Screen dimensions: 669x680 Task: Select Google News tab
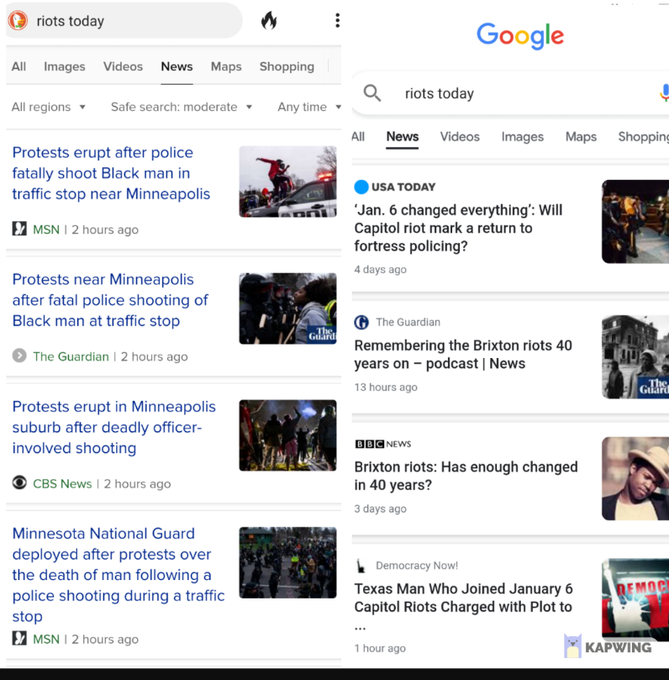pyautogui.click(x=402, y=137)
